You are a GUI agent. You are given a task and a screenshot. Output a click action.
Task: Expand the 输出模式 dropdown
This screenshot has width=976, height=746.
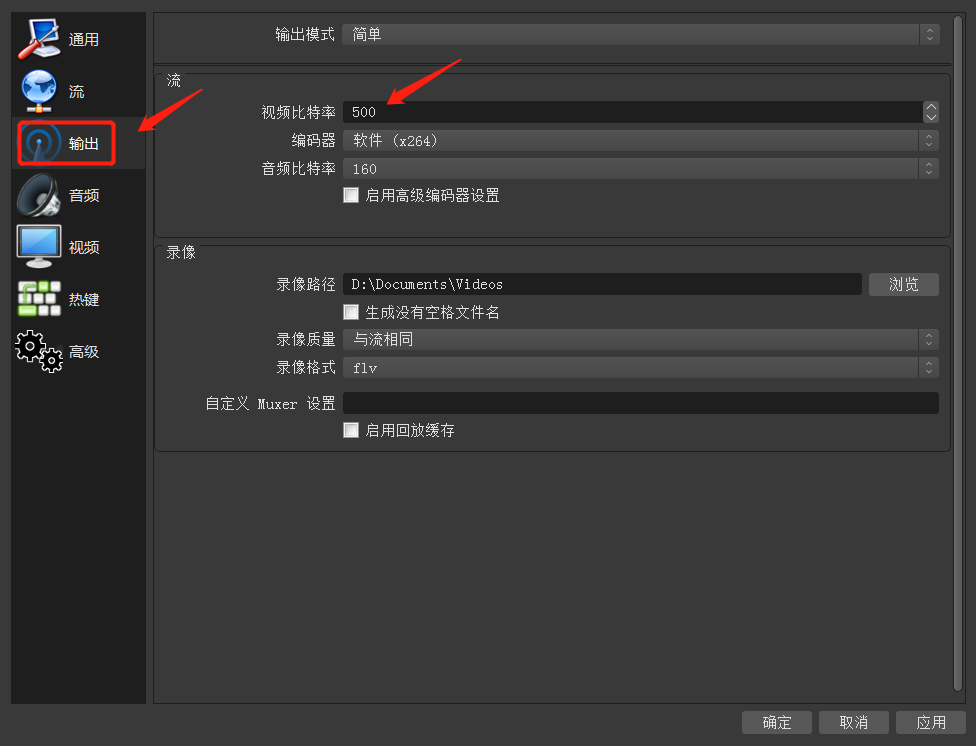[640, 35]
